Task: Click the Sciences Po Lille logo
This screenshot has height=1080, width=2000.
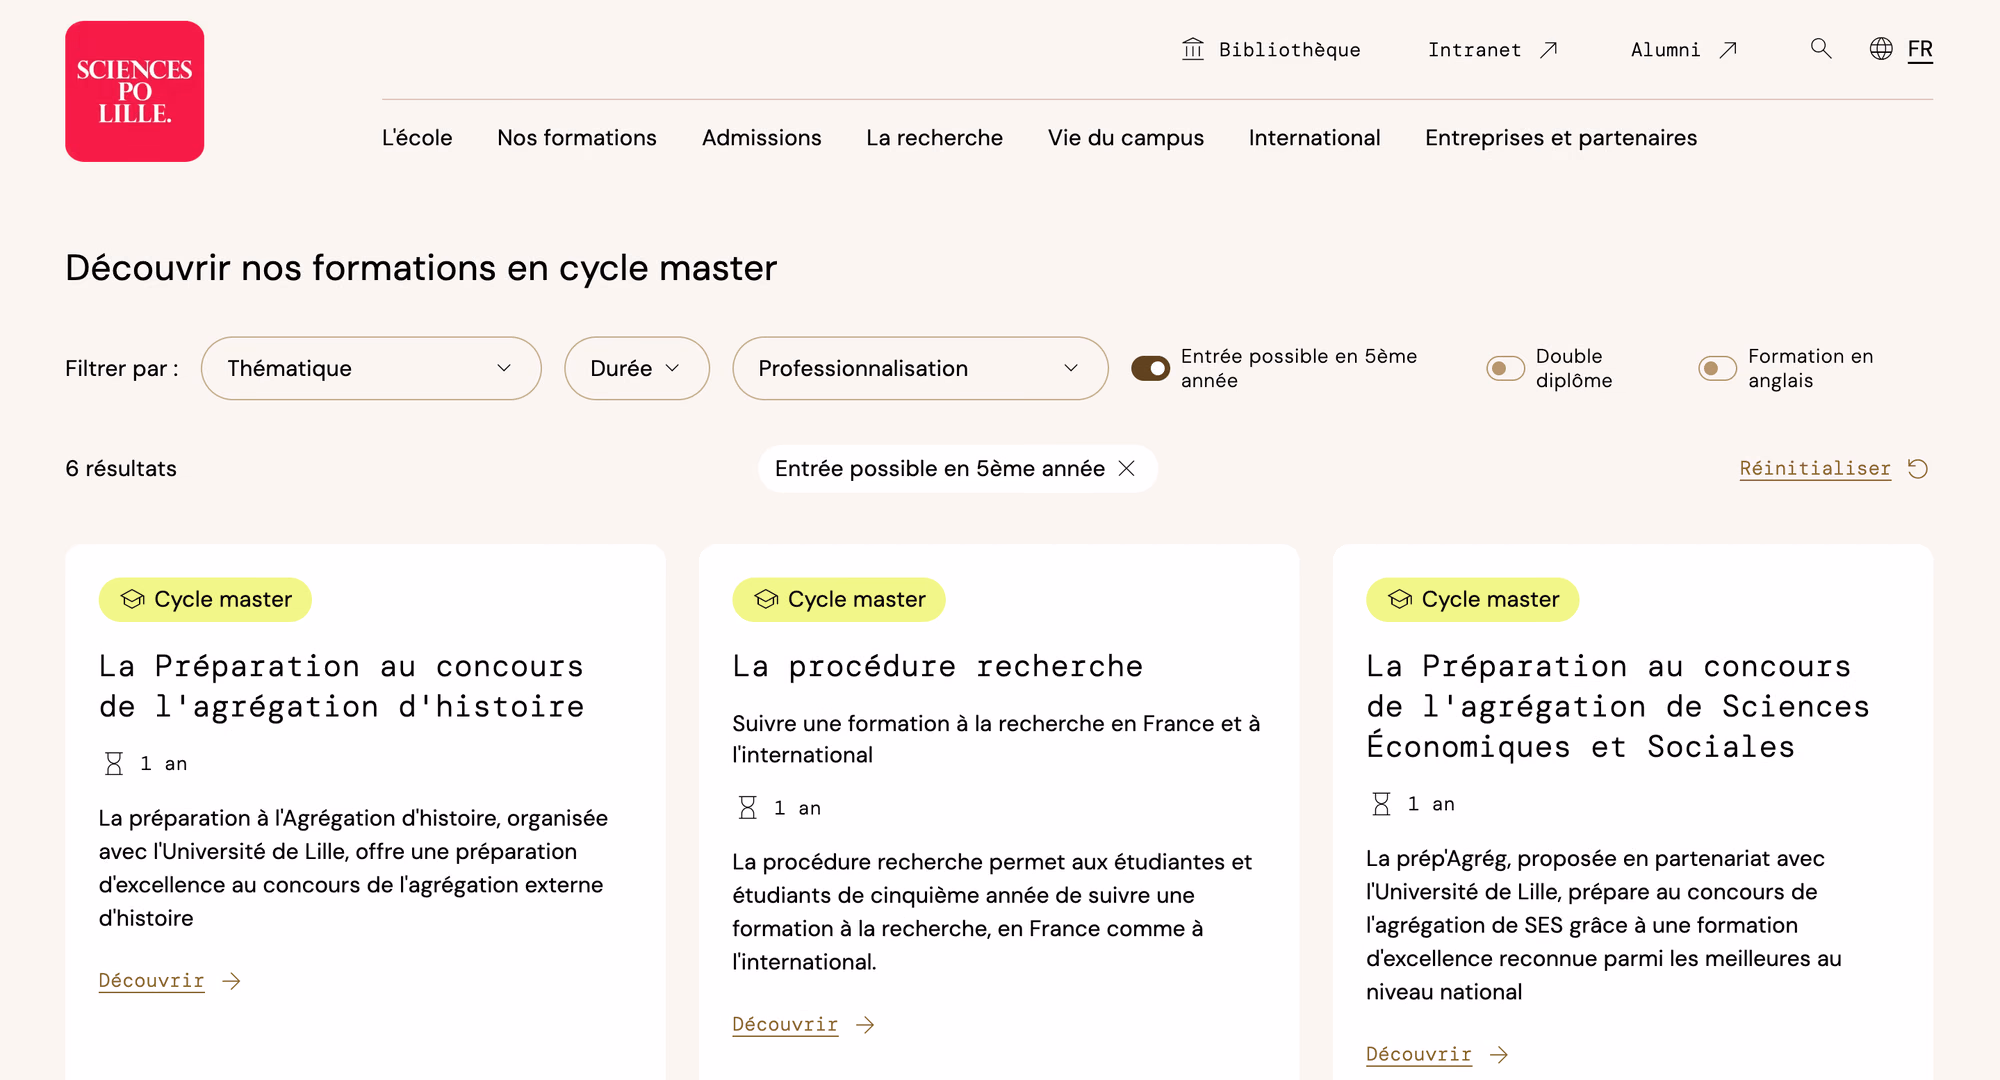Action: click(x=135, y=91)
